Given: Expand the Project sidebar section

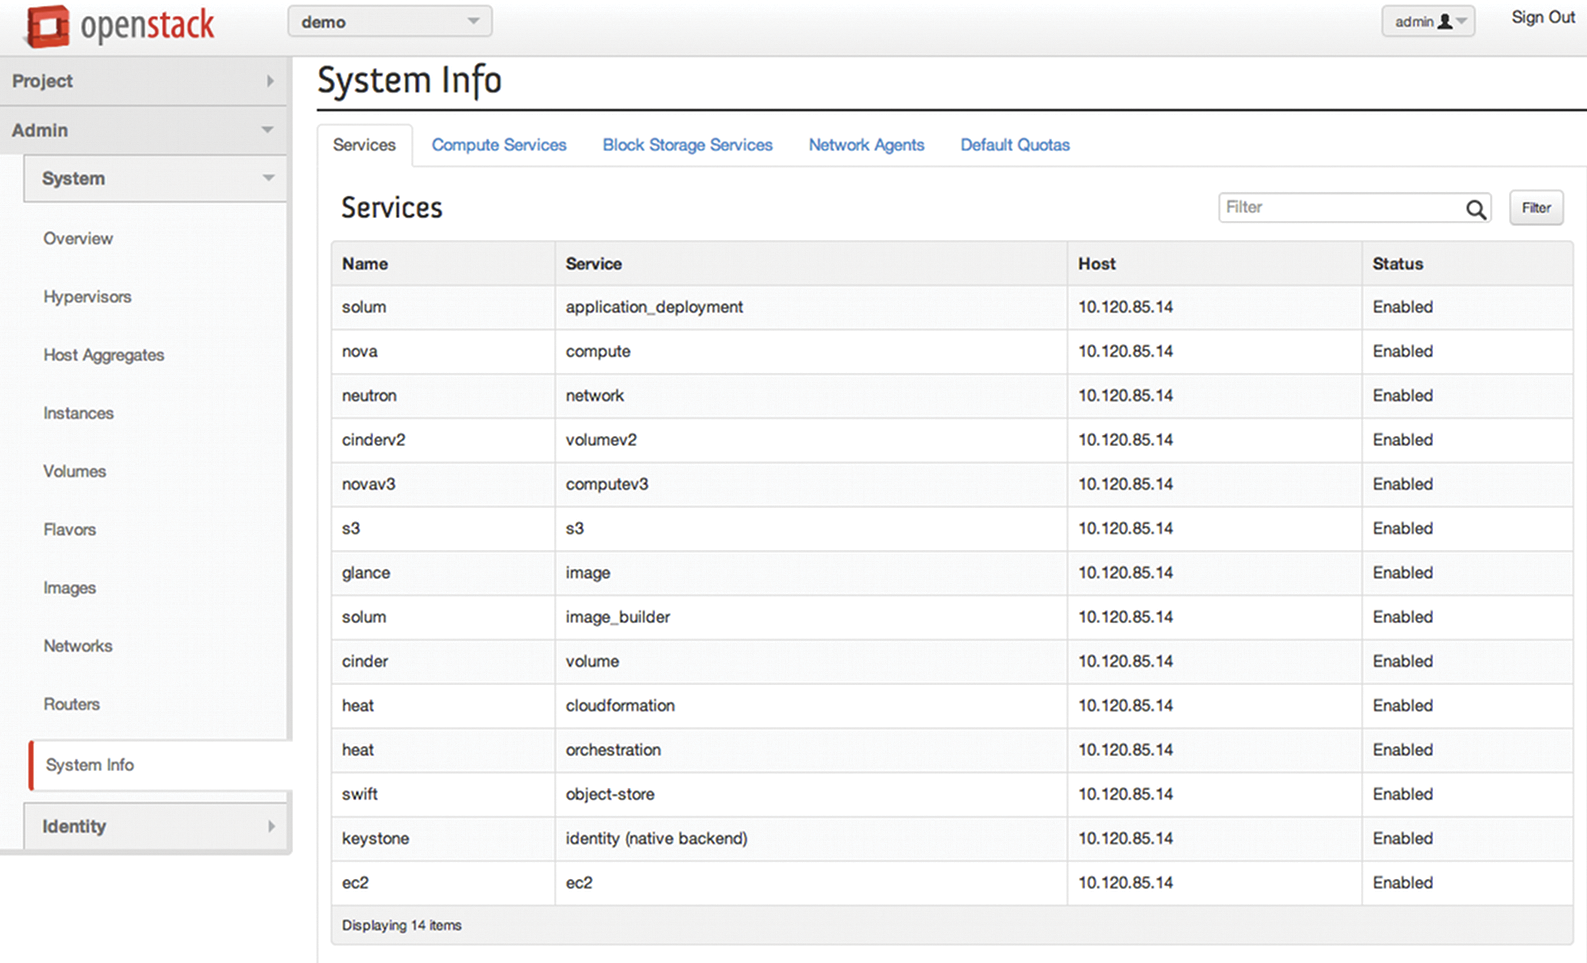Looking at the screenshot, I should (144, 81).
